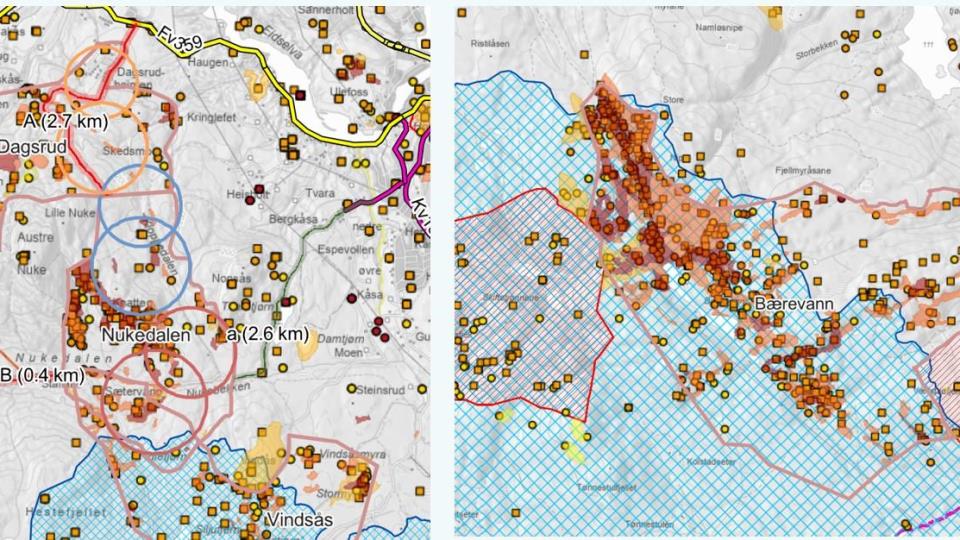
Task: Click the Steinsrud marker icon
Action: point(352,389)
